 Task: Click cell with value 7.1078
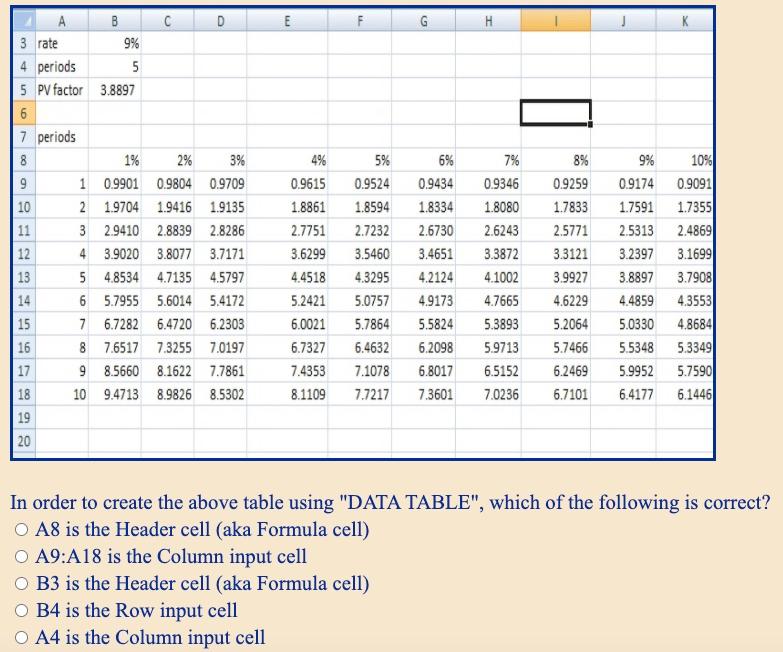(360, 371)
